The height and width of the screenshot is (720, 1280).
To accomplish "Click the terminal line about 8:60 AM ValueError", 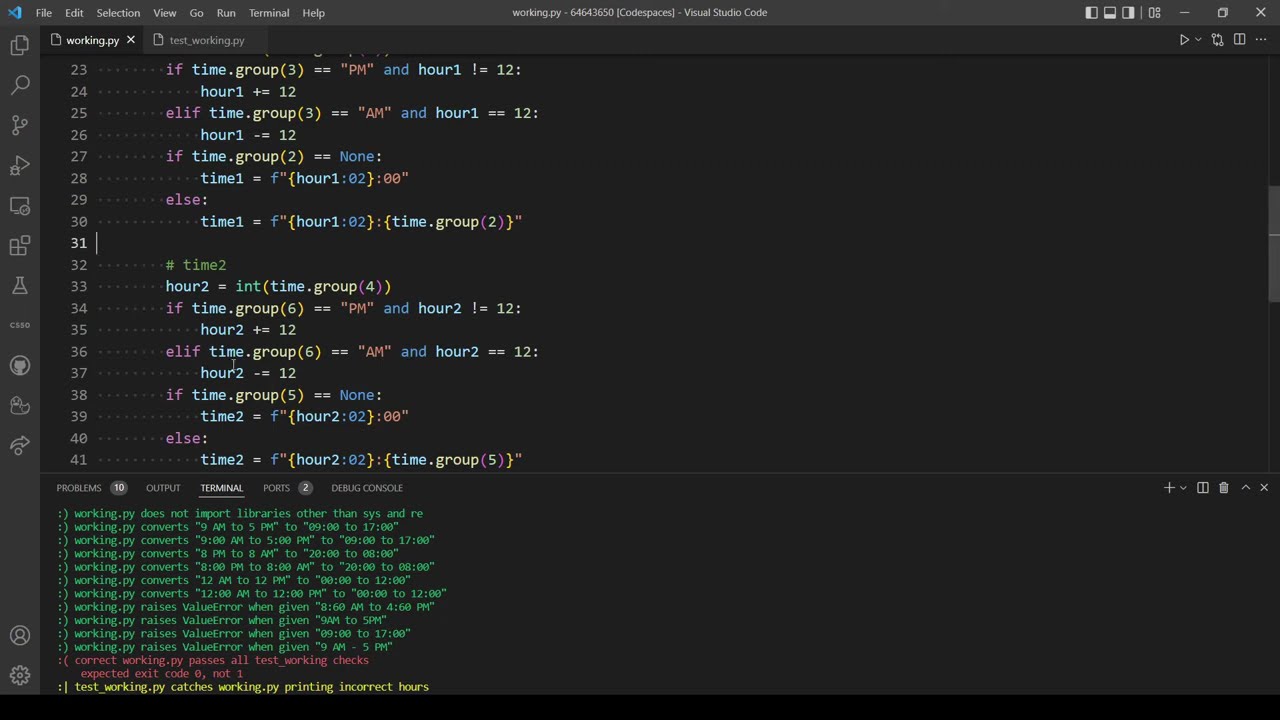I will click(x=246, y=607).
